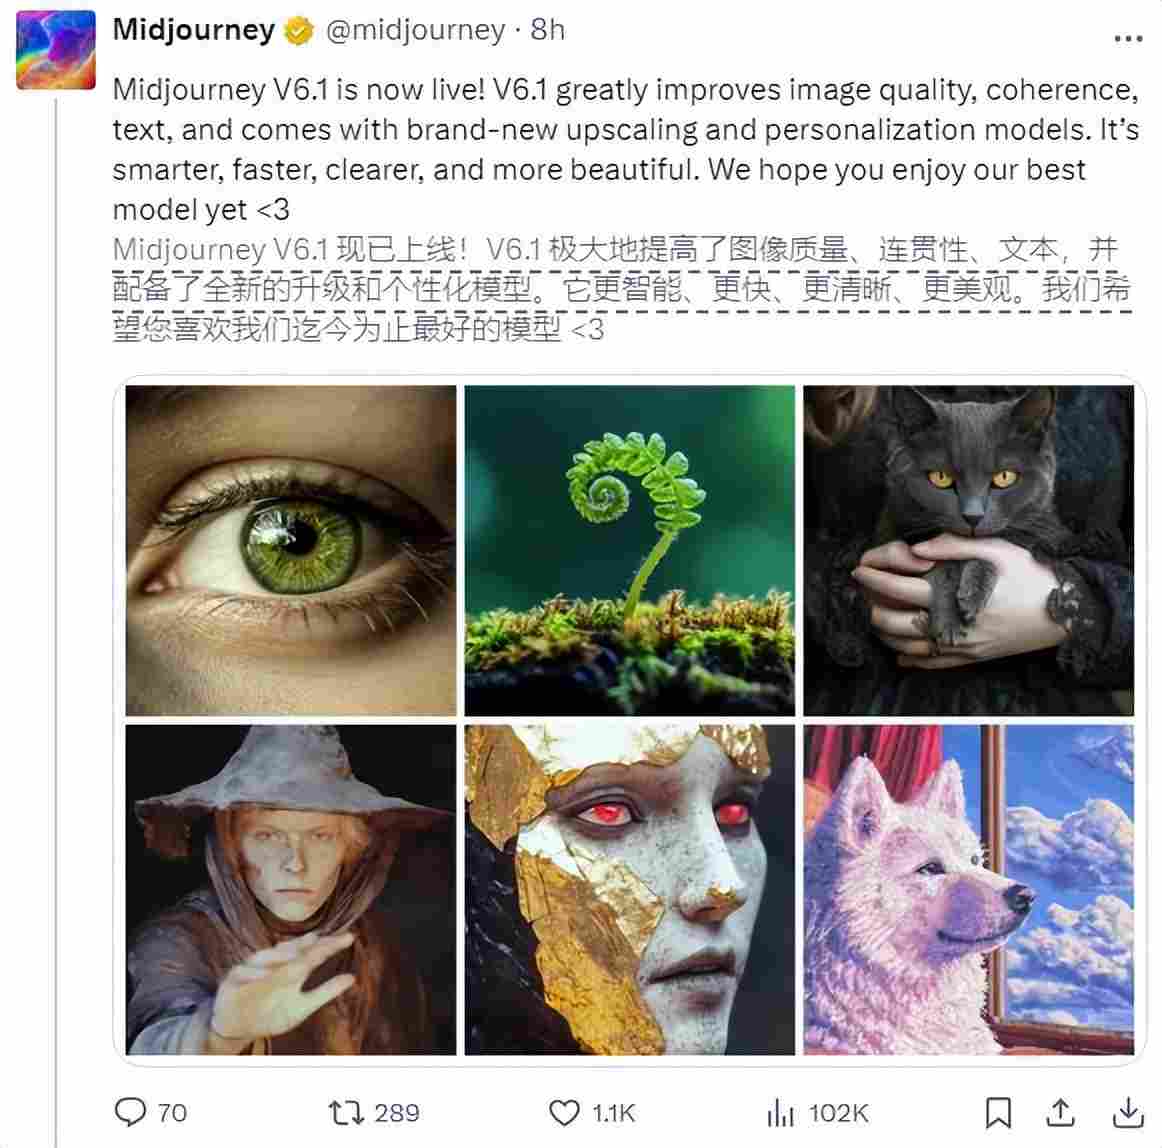The width and height of the screenshot is (1162, 1148).
Task: Click the retweet icon on the tweet
Action: tap(347, 1111)
